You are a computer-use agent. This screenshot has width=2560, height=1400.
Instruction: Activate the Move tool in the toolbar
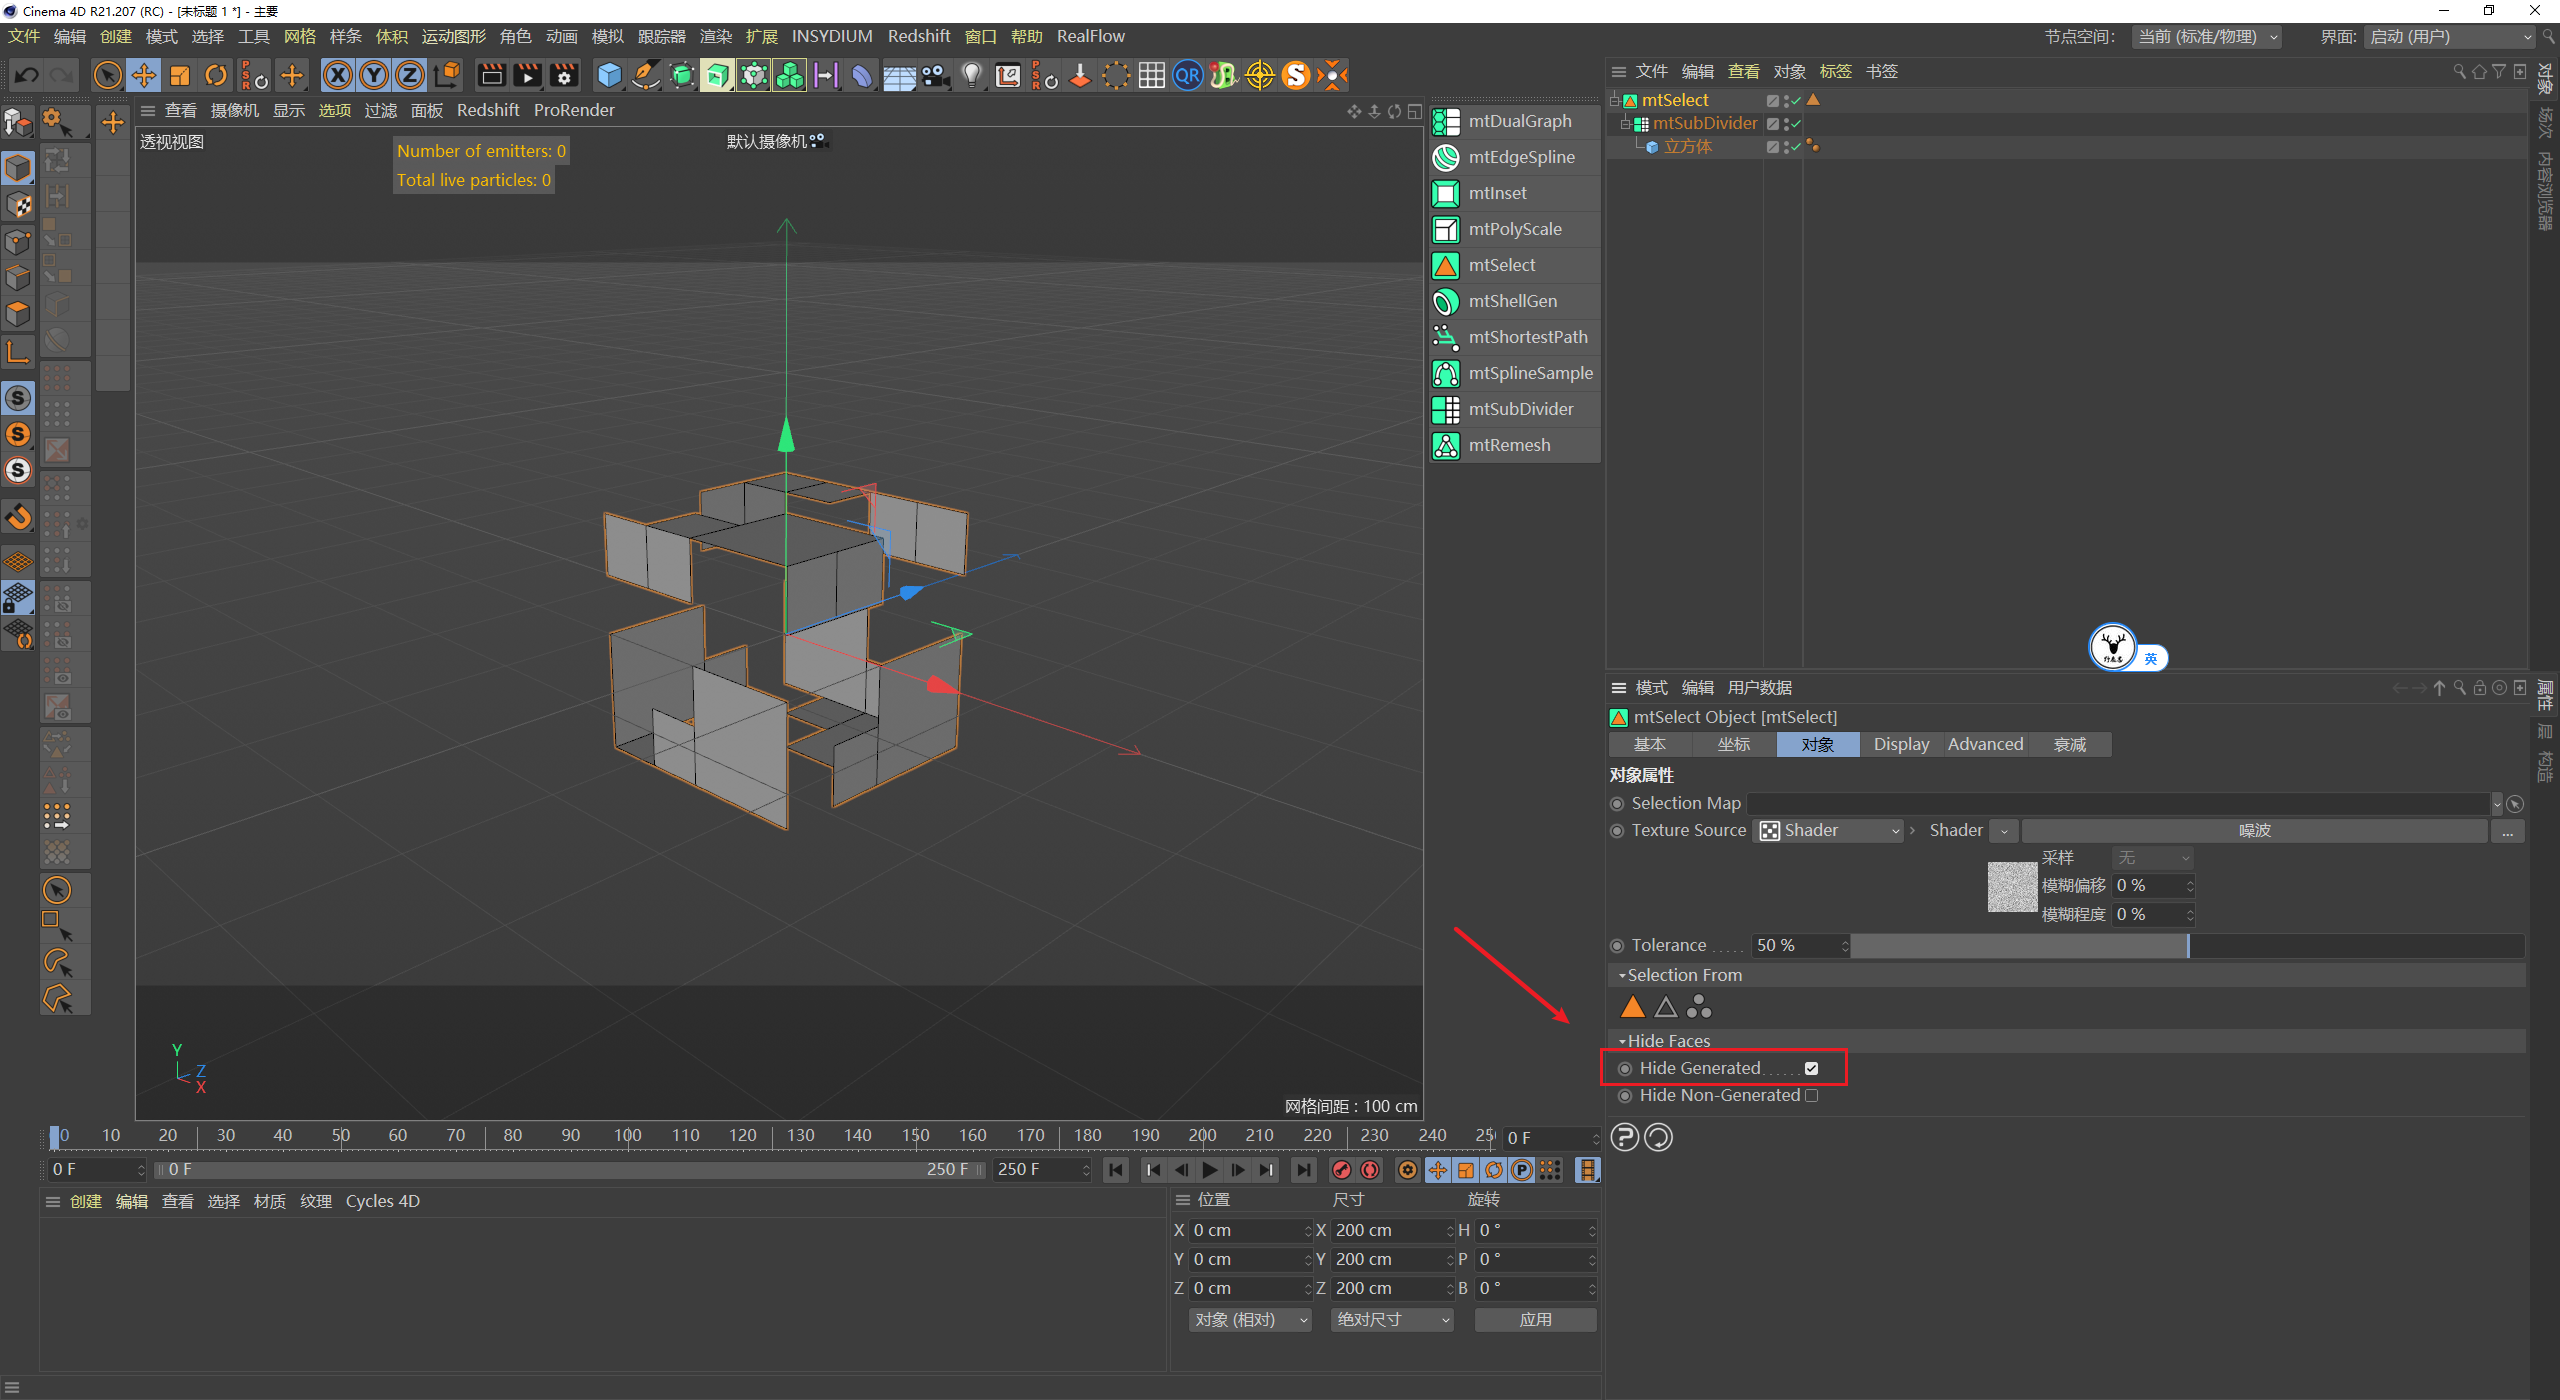click(144, 75)
